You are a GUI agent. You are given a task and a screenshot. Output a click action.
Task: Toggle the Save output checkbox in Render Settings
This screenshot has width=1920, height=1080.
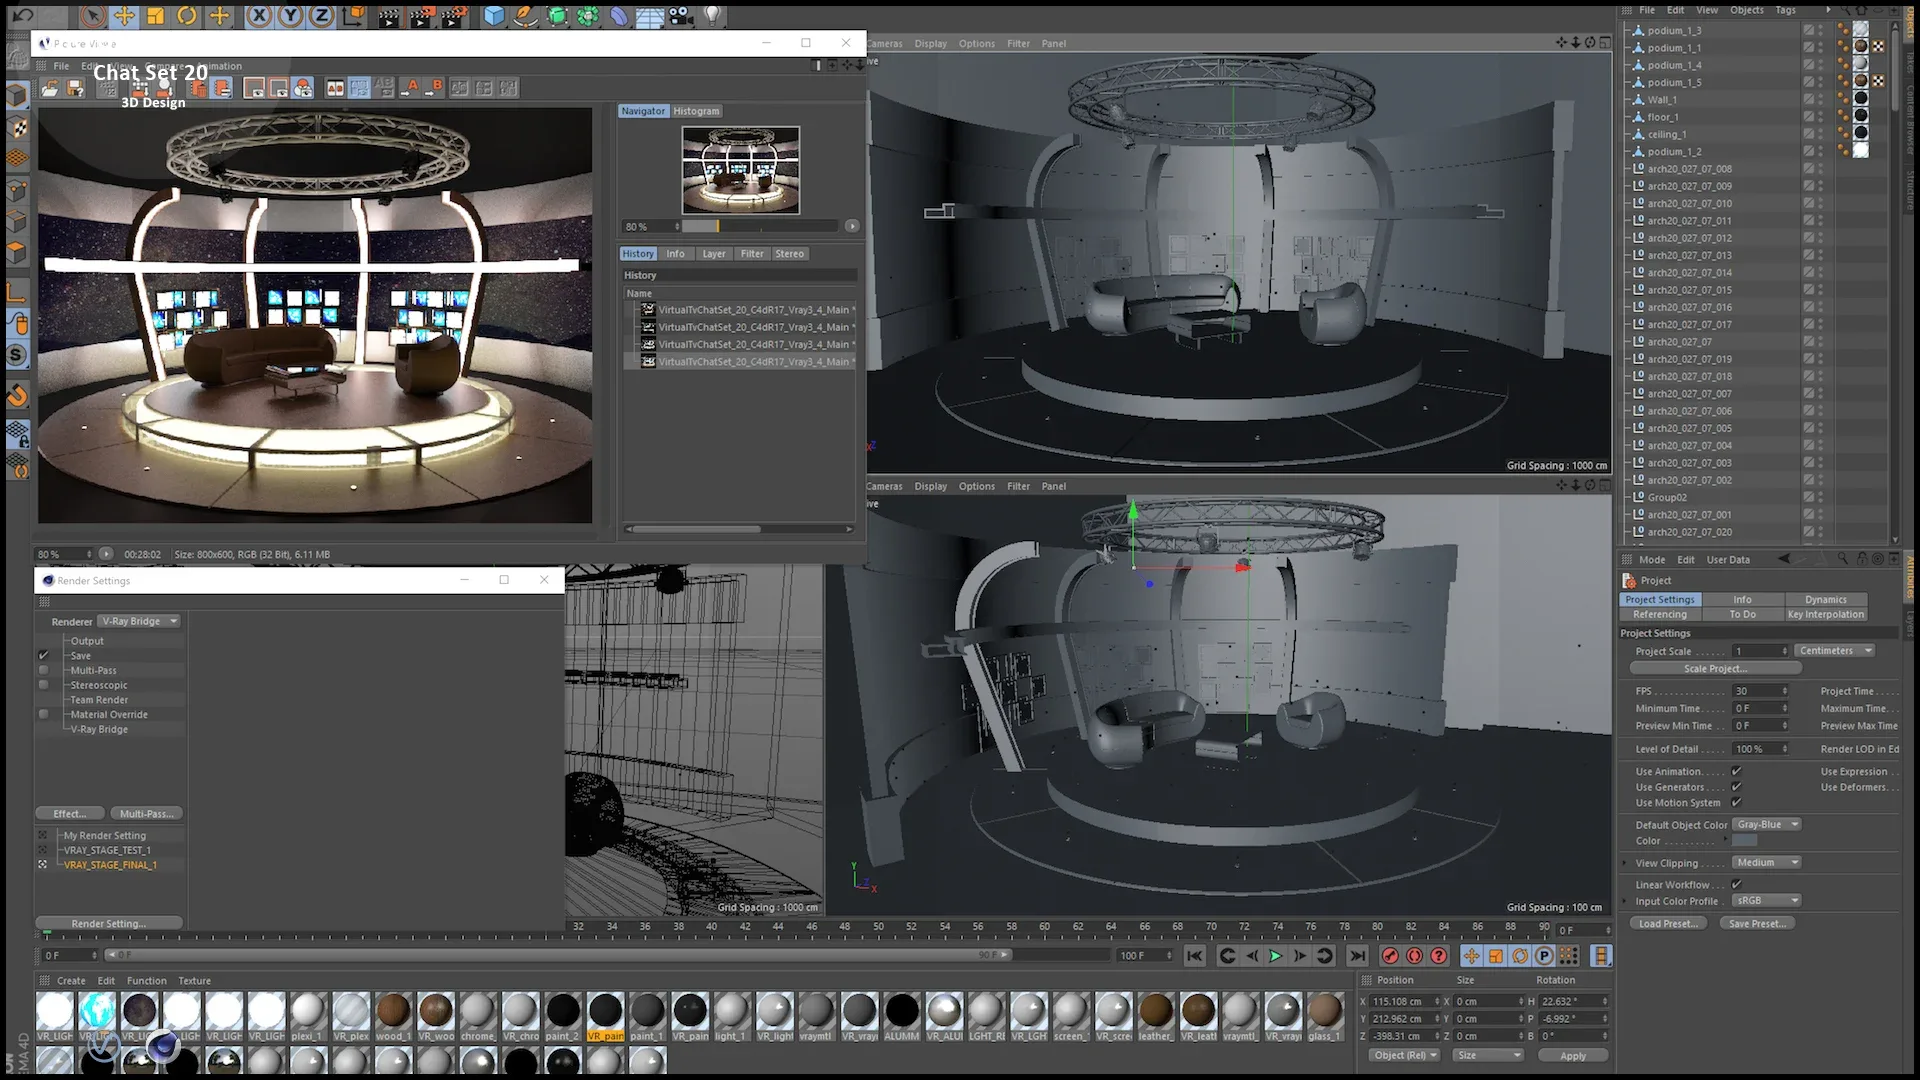(x=42, y=655)
